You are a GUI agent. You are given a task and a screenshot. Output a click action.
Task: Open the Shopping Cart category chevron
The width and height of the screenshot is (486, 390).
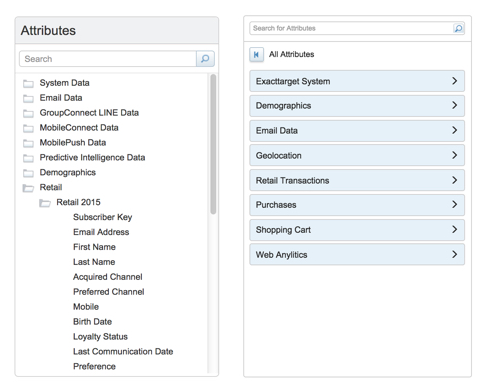[x=454, y=229]
